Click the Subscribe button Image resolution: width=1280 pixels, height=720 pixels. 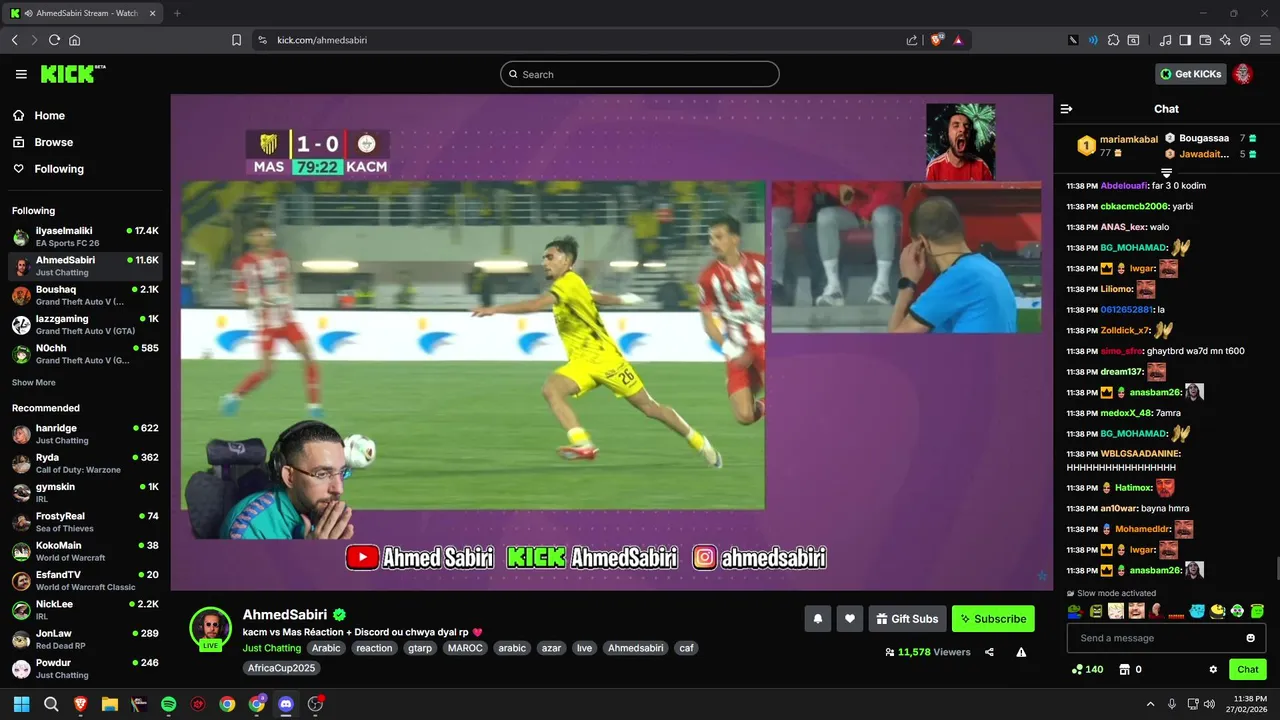coord(993,619)
